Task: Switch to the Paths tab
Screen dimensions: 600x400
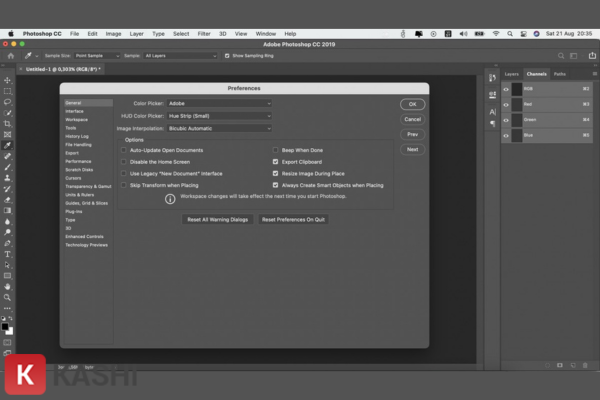Action: [559, 74]
